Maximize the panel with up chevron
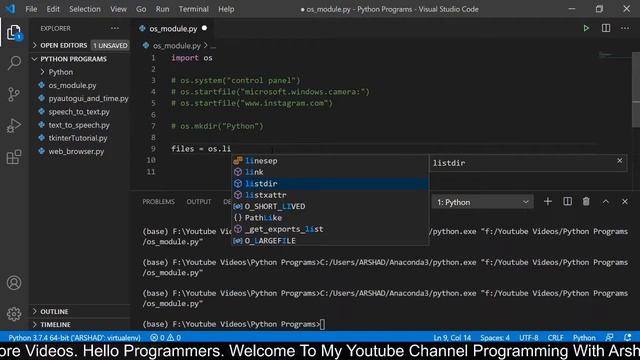640x360 pixels. pyautogui.click(x=606, y=202)
